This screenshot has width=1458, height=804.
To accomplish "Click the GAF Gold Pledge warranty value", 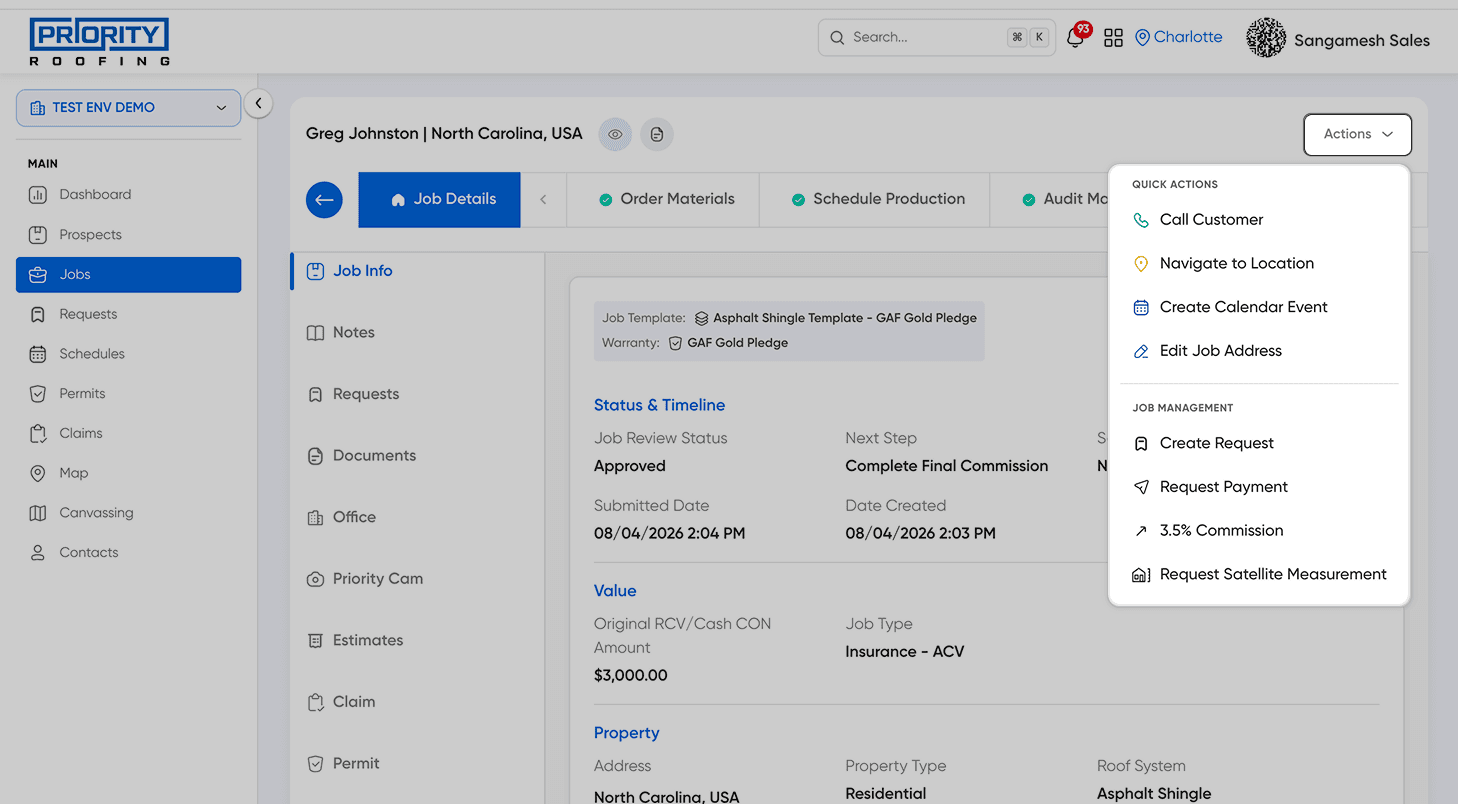I will 738,343.
